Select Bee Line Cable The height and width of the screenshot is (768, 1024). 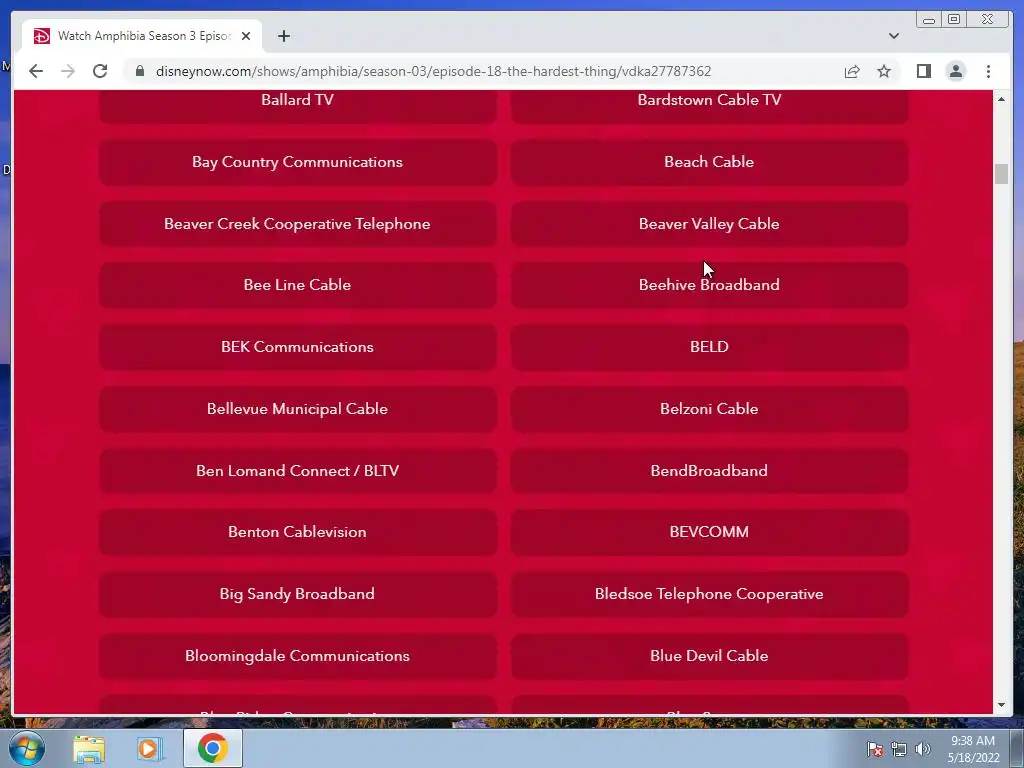(x=297, y=285)
